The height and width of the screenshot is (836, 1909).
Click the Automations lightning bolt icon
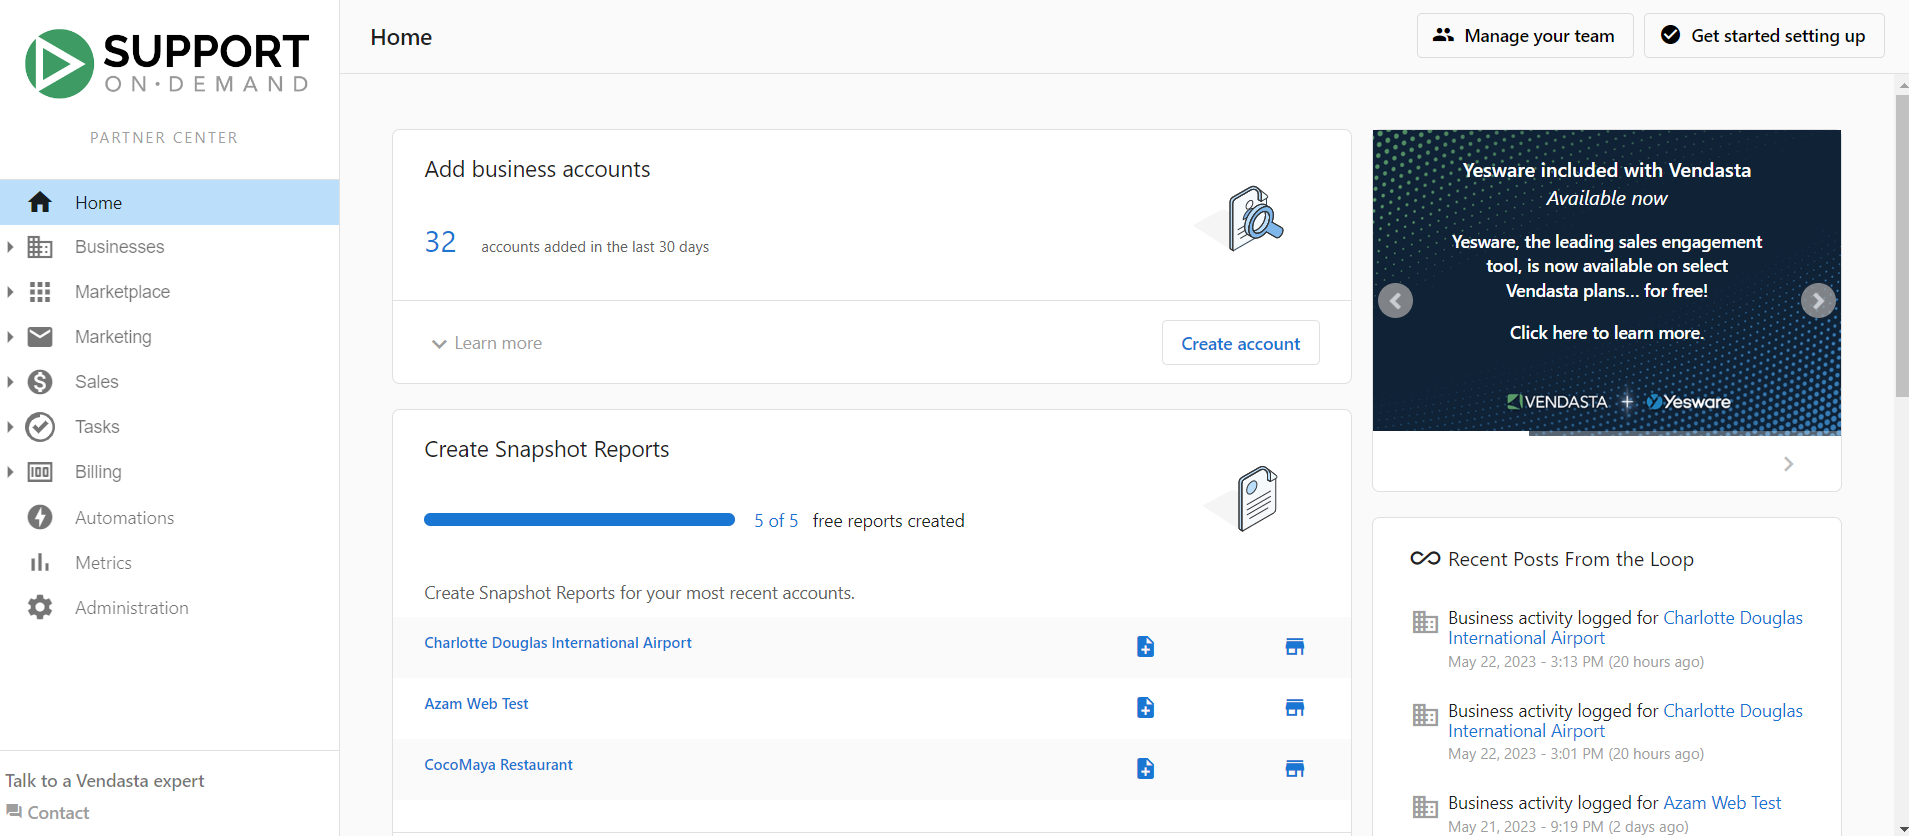click(40, 517)
